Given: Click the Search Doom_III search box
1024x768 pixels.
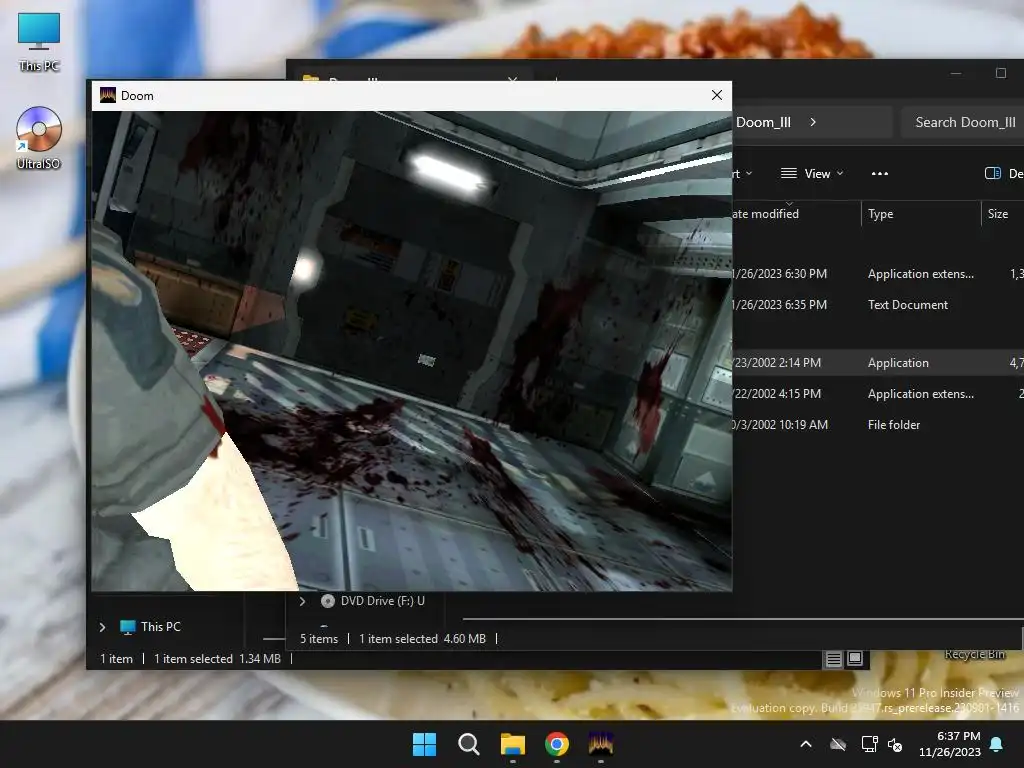Looking at the screenshot, I should click(963, 122).
